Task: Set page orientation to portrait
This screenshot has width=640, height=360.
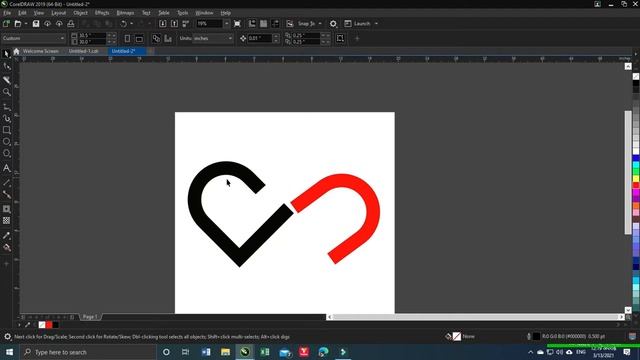Action: [x=127, y=38]
